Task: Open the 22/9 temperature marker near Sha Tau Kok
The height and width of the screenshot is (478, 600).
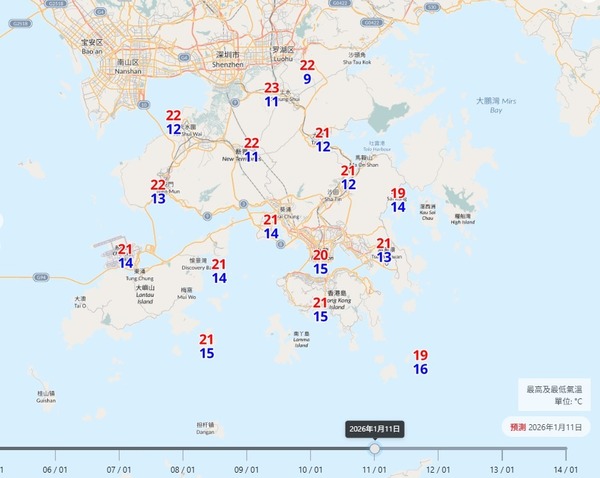Action: (x=307, y=72)
